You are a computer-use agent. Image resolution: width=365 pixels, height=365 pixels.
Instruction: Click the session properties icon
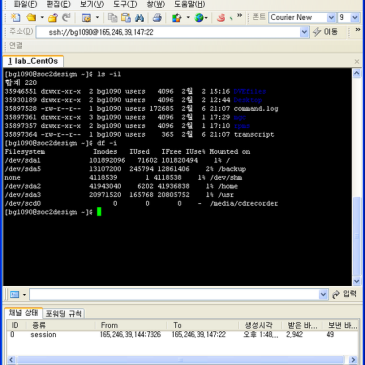86,17
